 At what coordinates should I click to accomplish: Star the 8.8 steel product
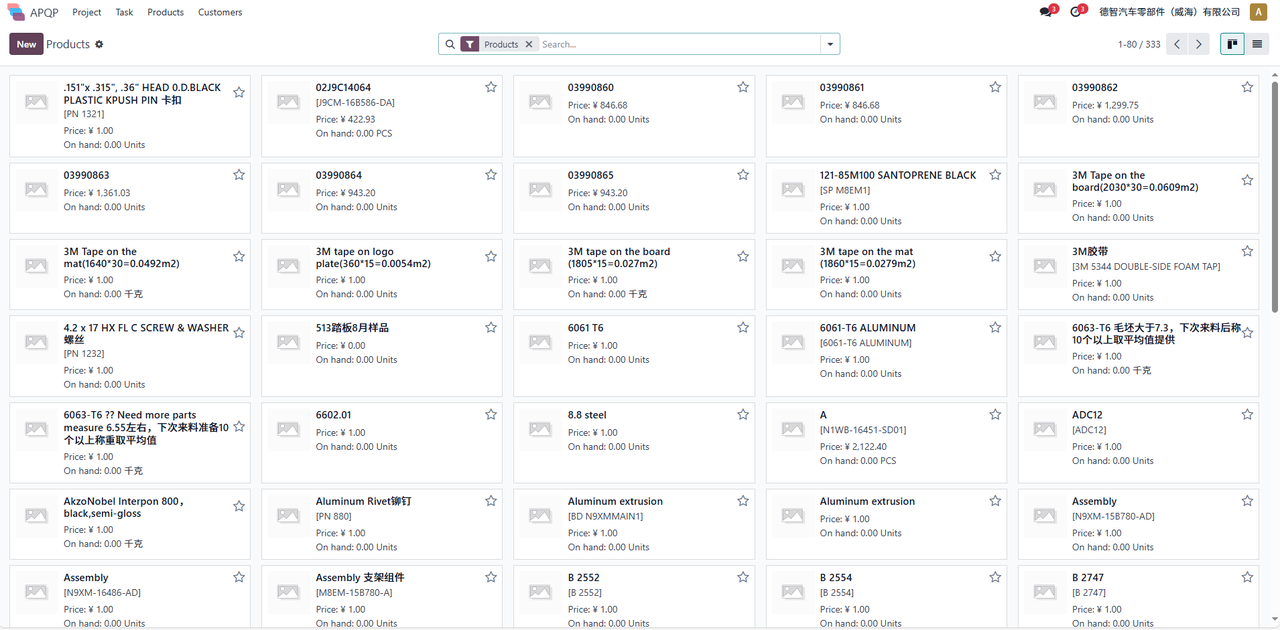743,415
